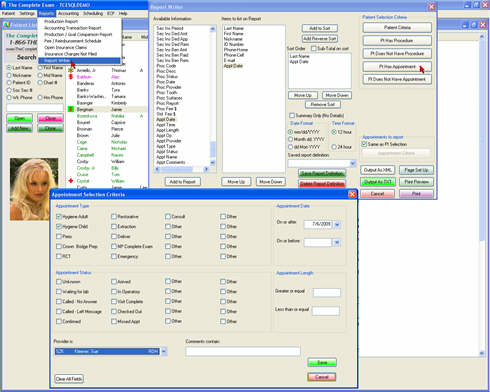
Task: Choose Open Insurance Claims menu entry
Action: coord(66,47)
